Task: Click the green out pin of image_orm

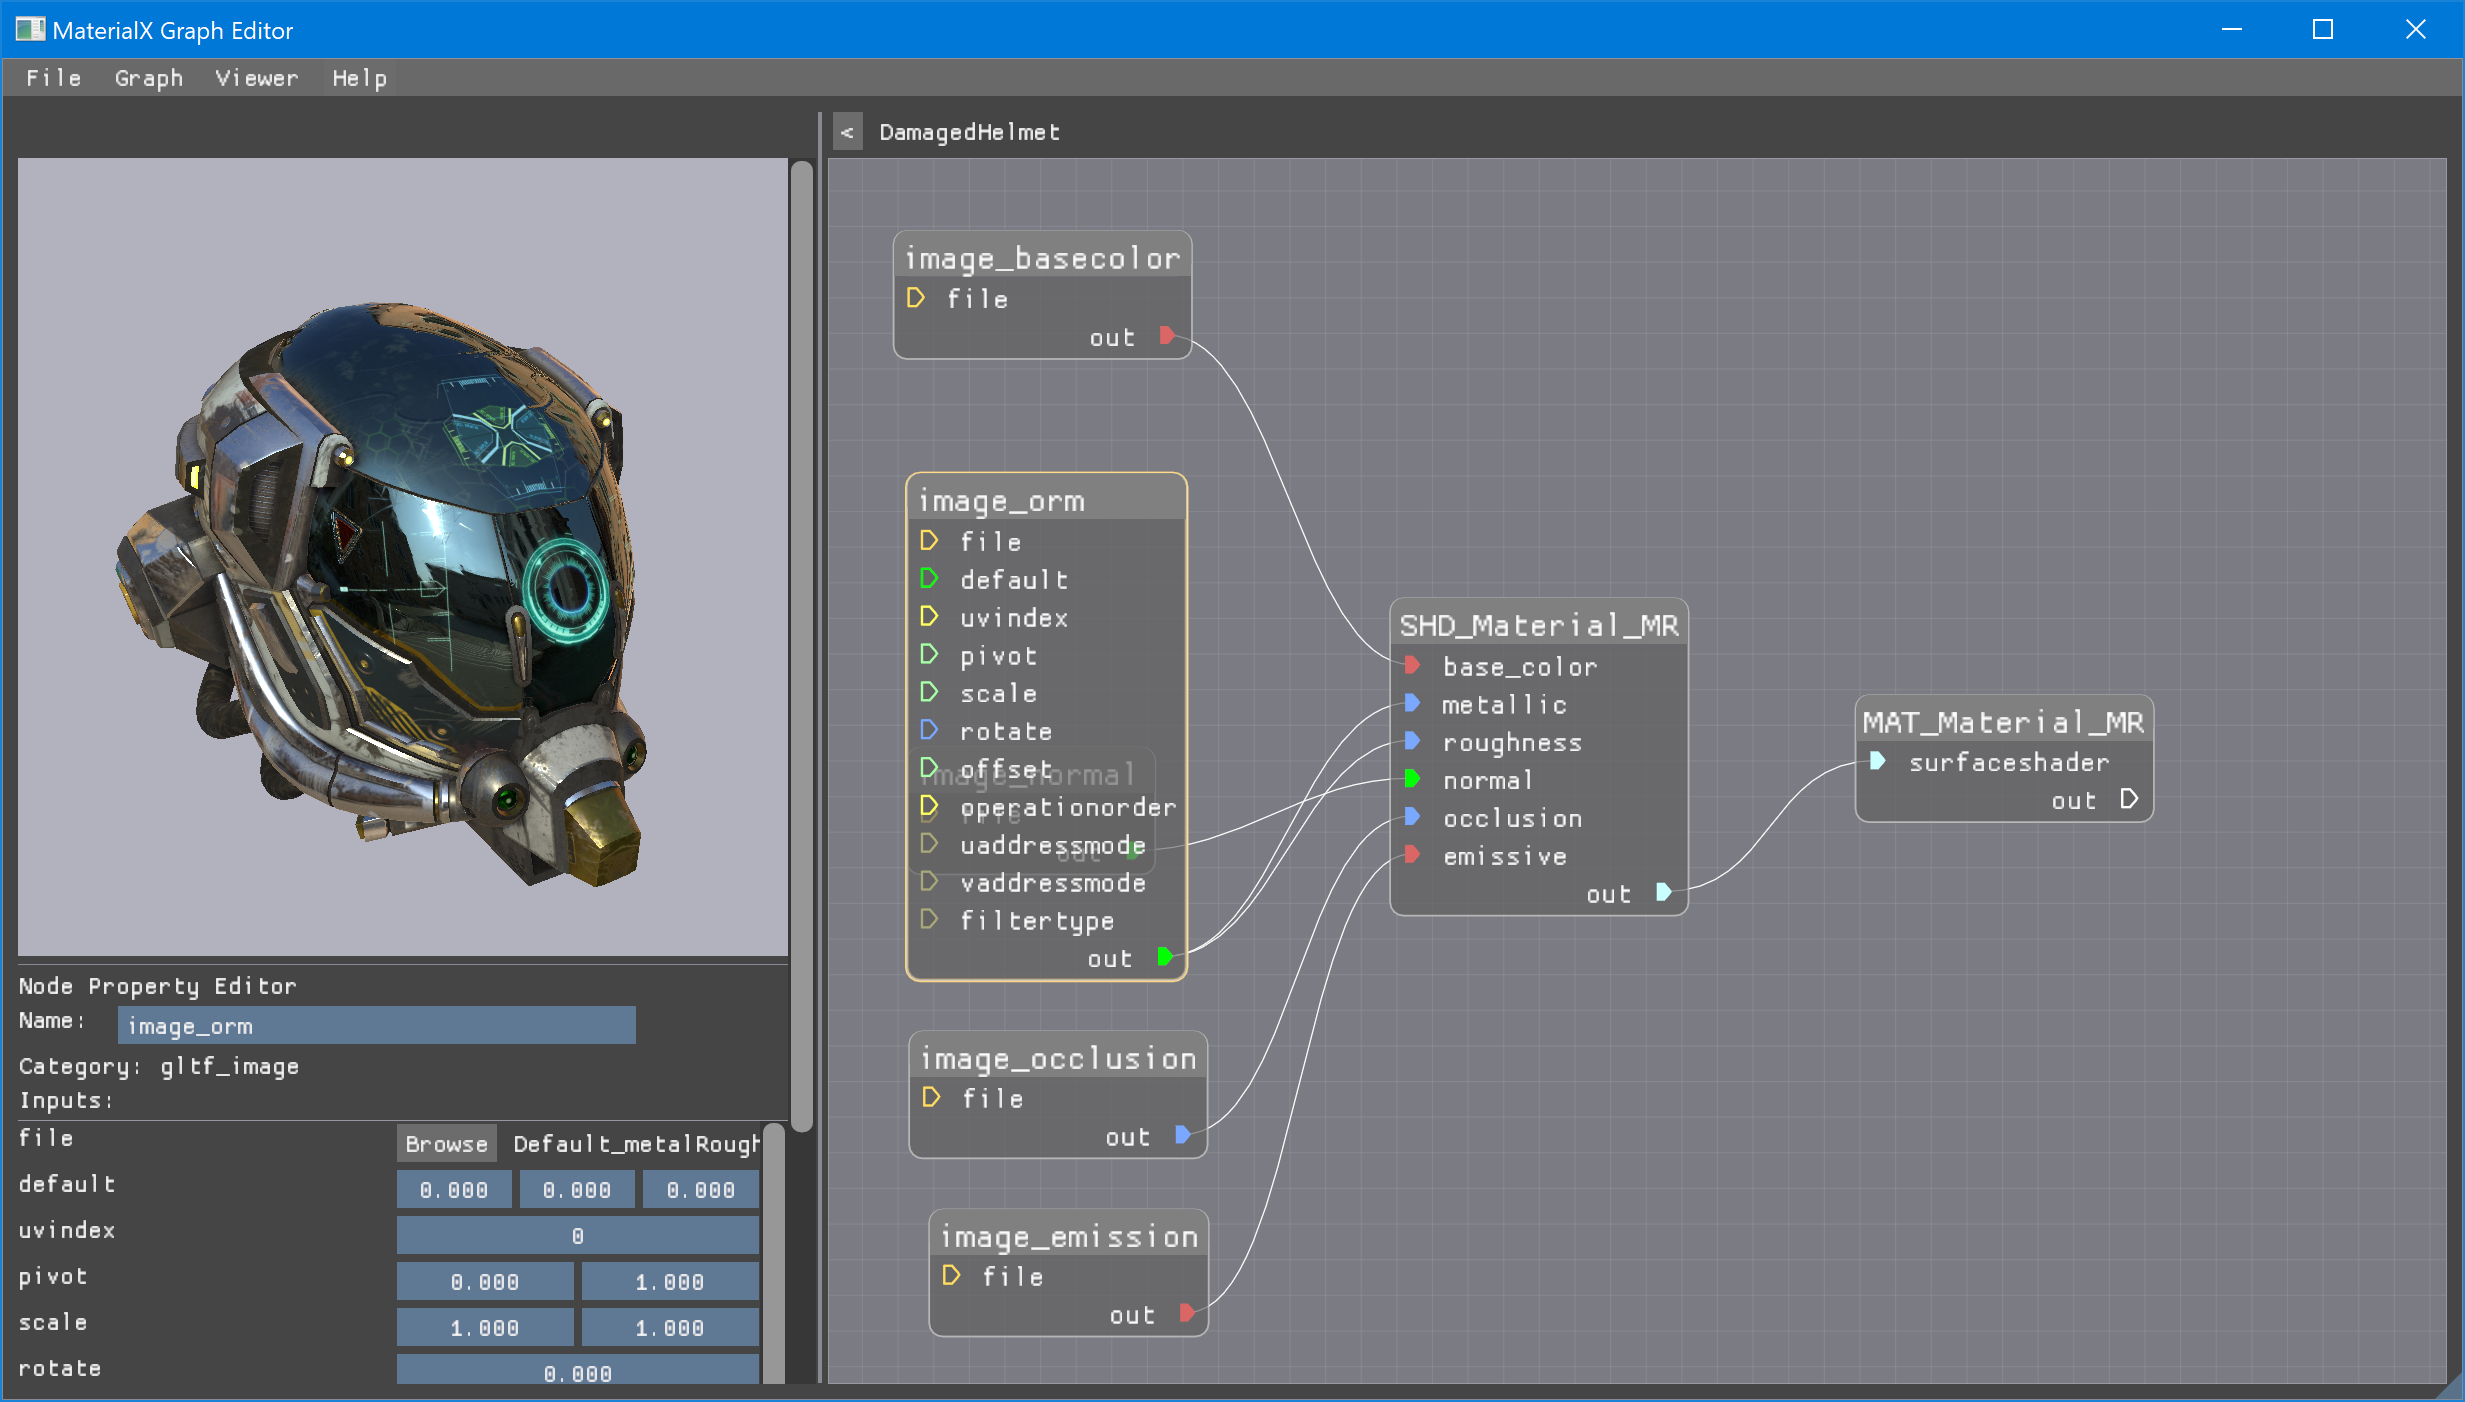Action: 1165,957
